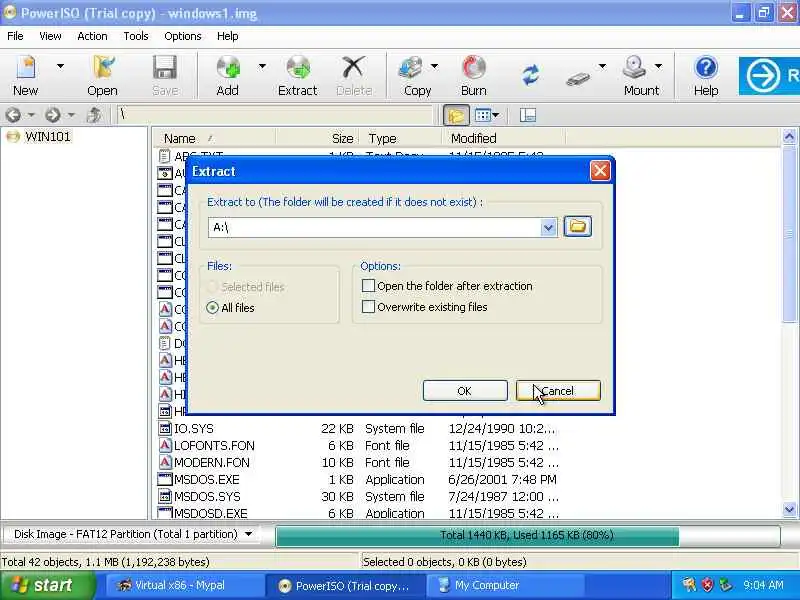
Task: Expand the Add button dropdown arrow
Action: pos(262,66)
